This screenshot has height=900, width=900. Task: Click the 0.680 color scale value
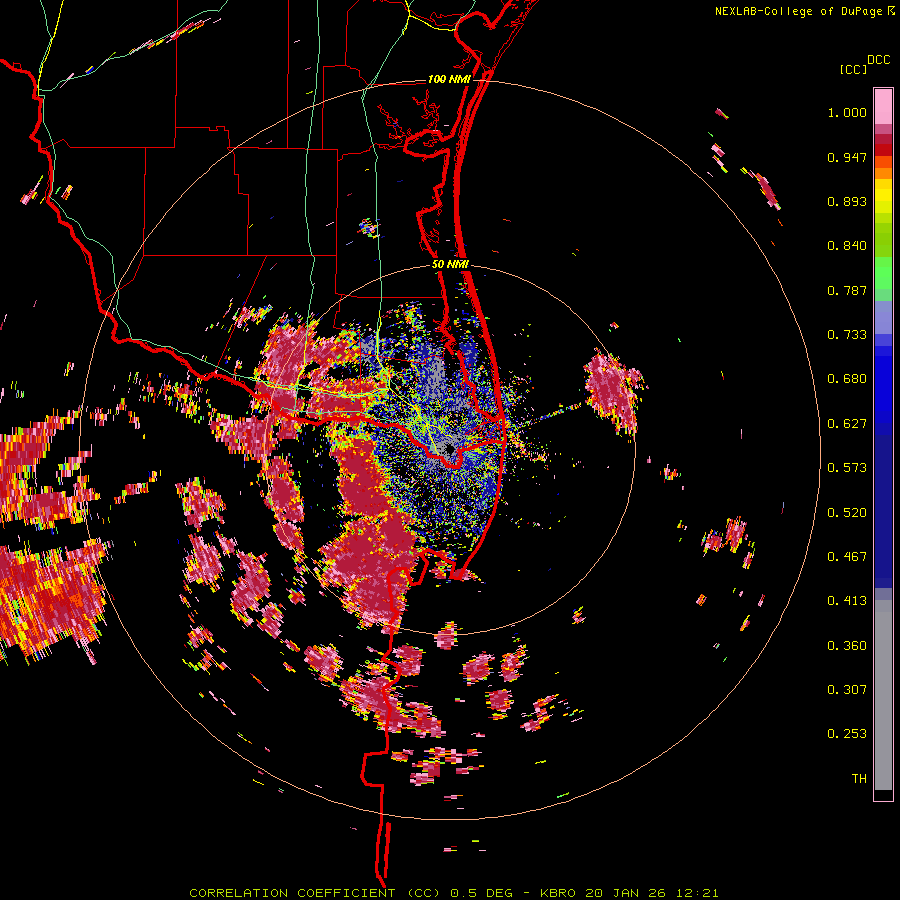point(847,379)
